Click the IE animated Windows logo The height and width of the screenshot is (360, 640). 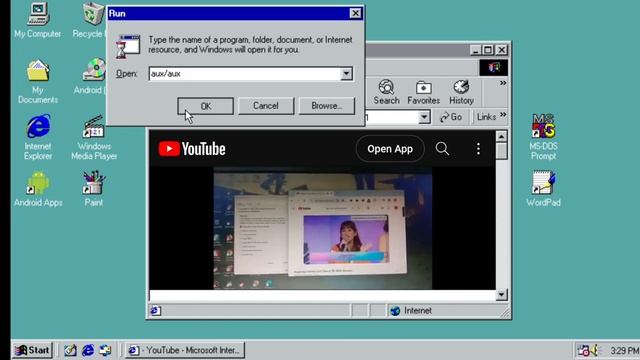[x=494, y=67]
